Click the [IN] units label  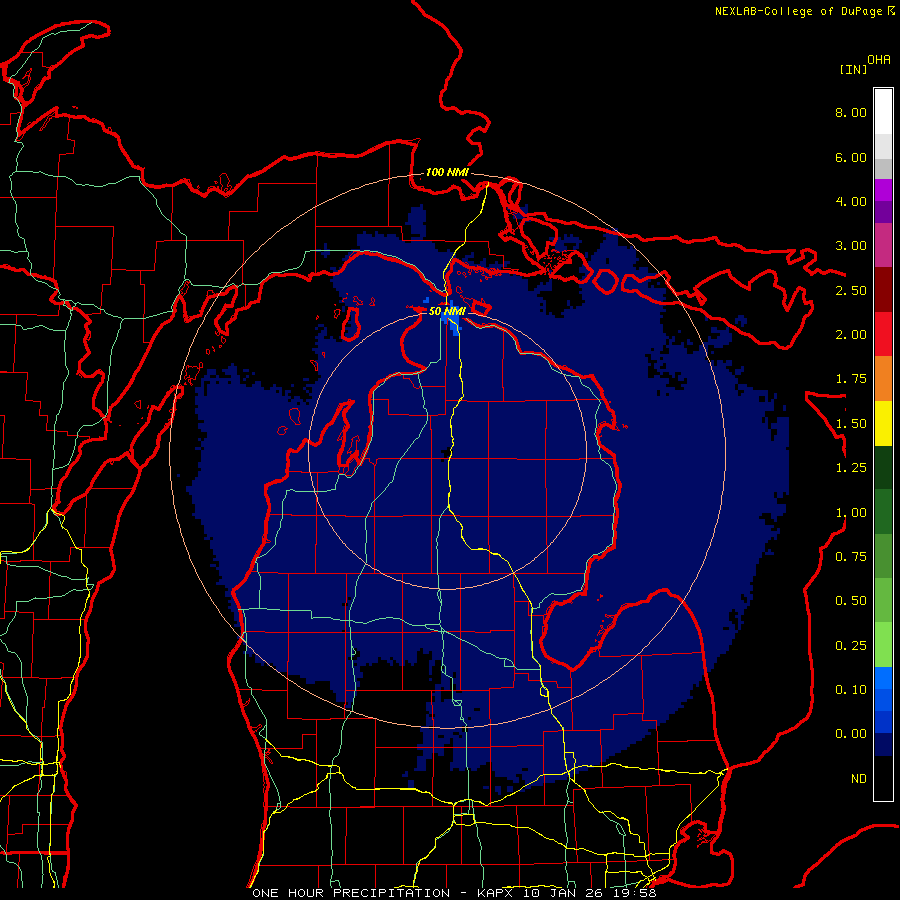coord(853,69)
